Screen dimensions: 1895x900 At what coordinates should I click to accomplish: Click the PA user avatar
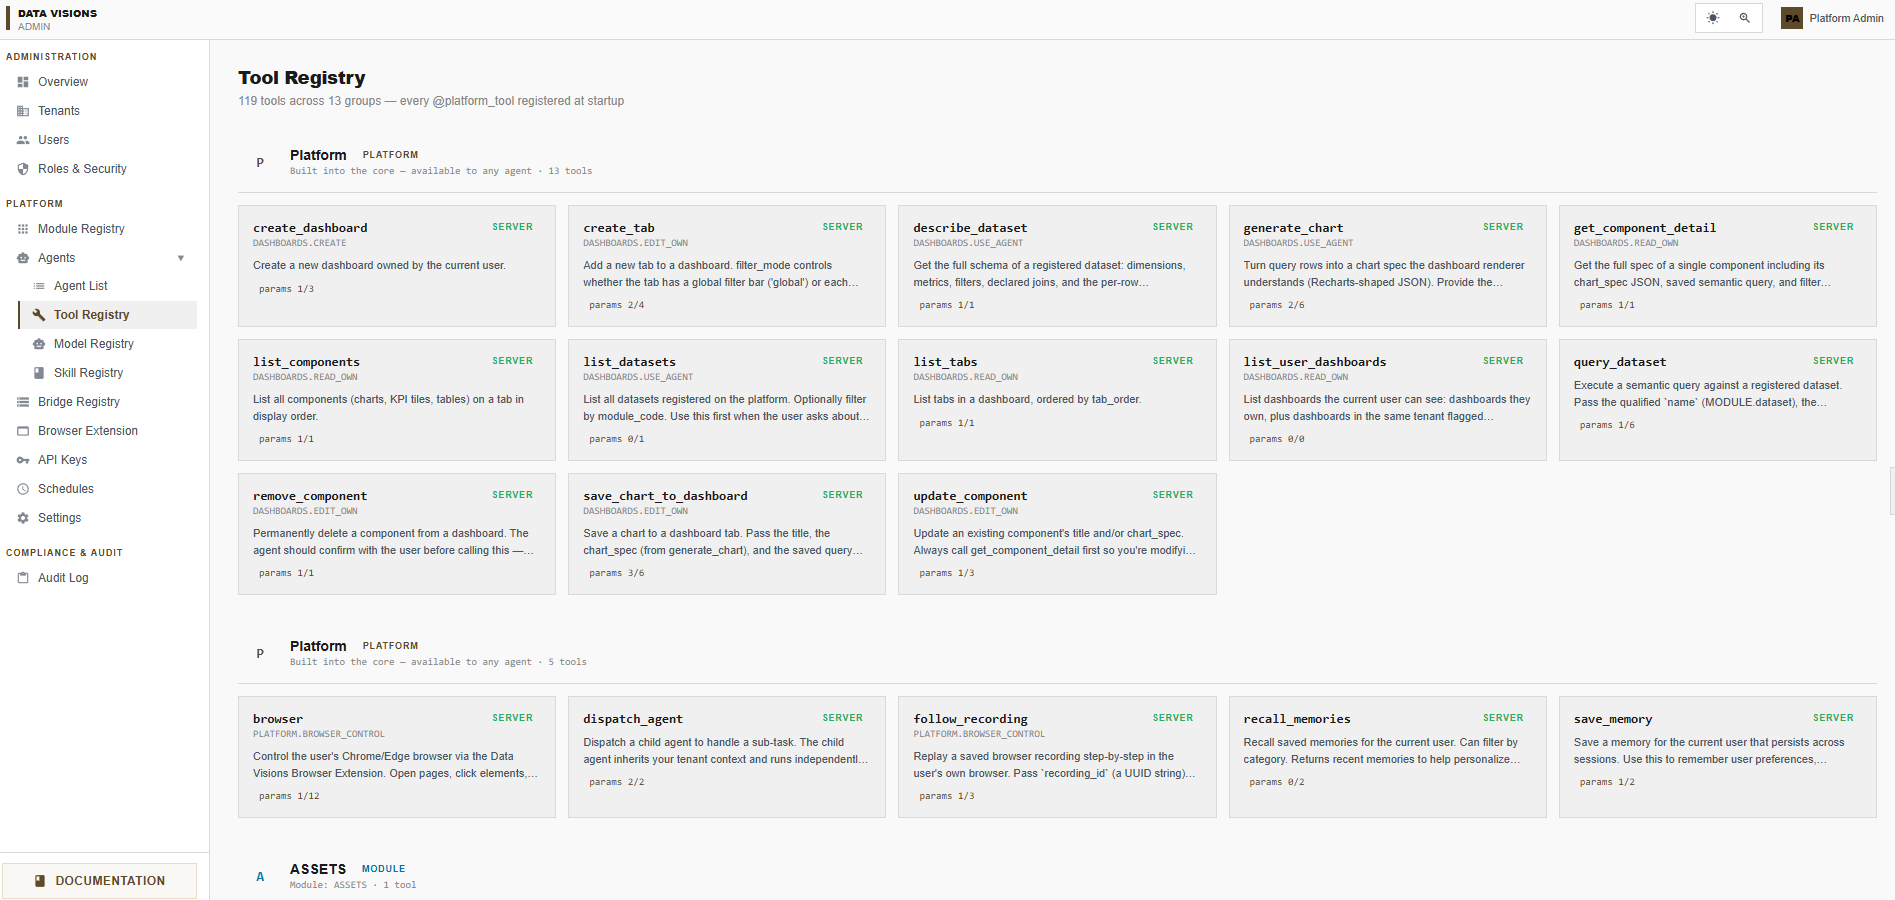(x=1792, y=18)
